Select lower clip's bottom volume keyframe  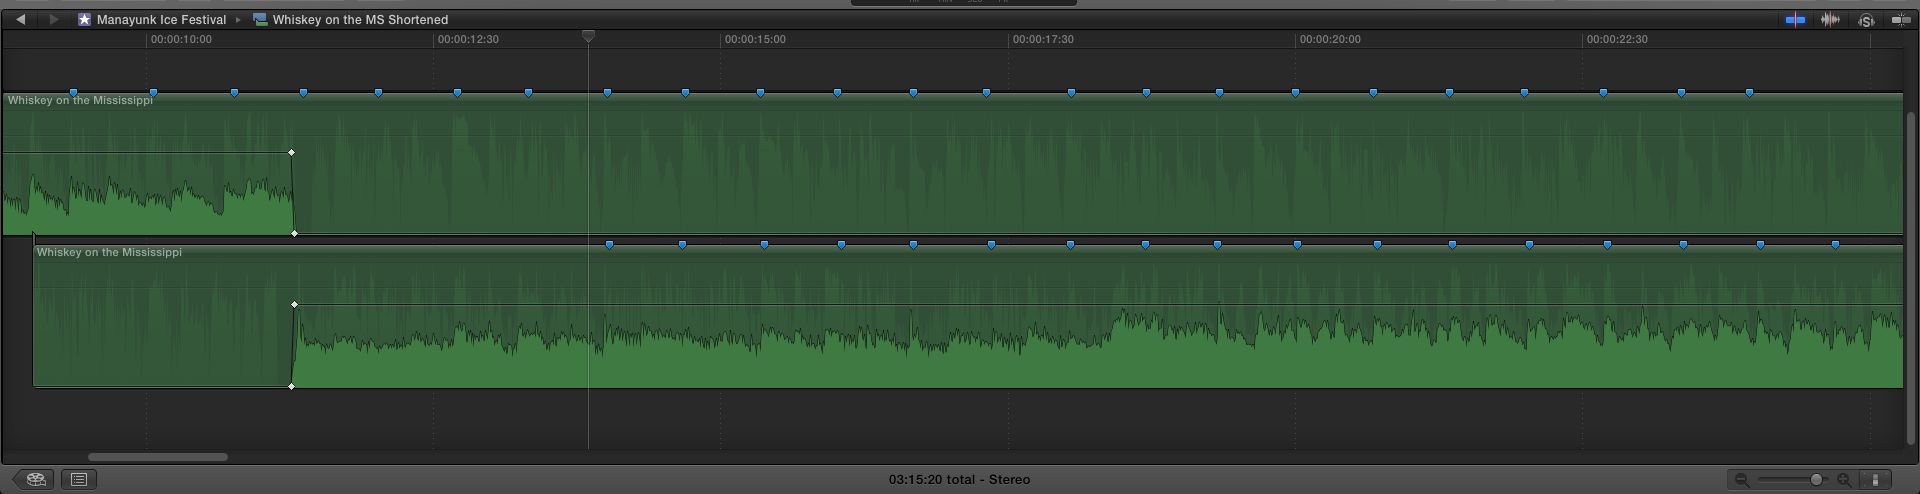click(291, 386)
